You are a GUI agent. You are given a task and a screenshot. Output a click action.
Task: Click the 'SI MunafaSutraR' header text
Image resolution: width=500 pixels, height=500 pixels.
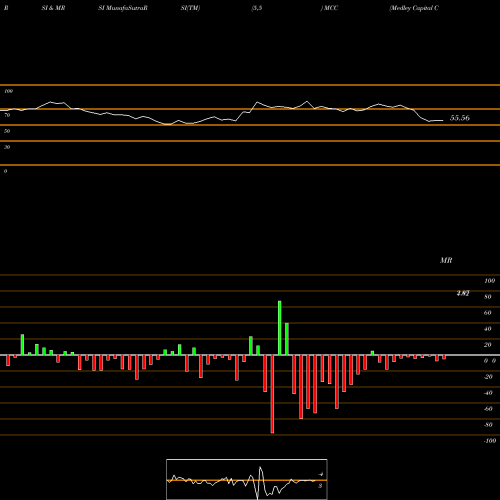(123, 8)
